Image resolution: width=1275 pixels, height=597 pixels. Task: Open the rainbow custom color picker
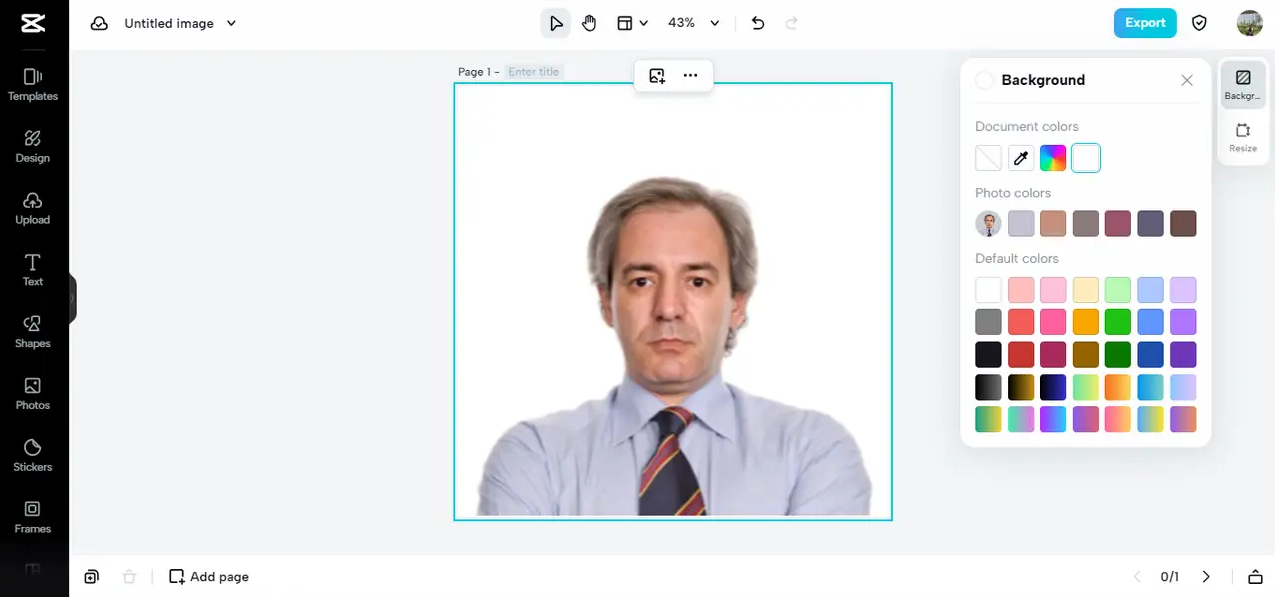(1053, 158)
